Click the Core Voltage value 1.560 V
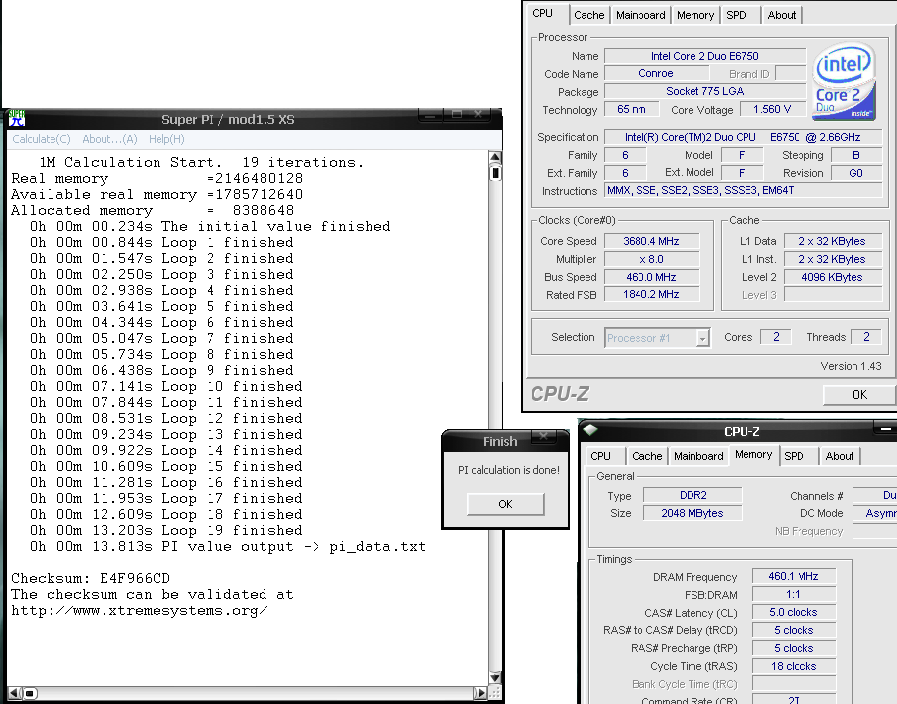Screen dimensions: 897x704 (x=772, y=109)
